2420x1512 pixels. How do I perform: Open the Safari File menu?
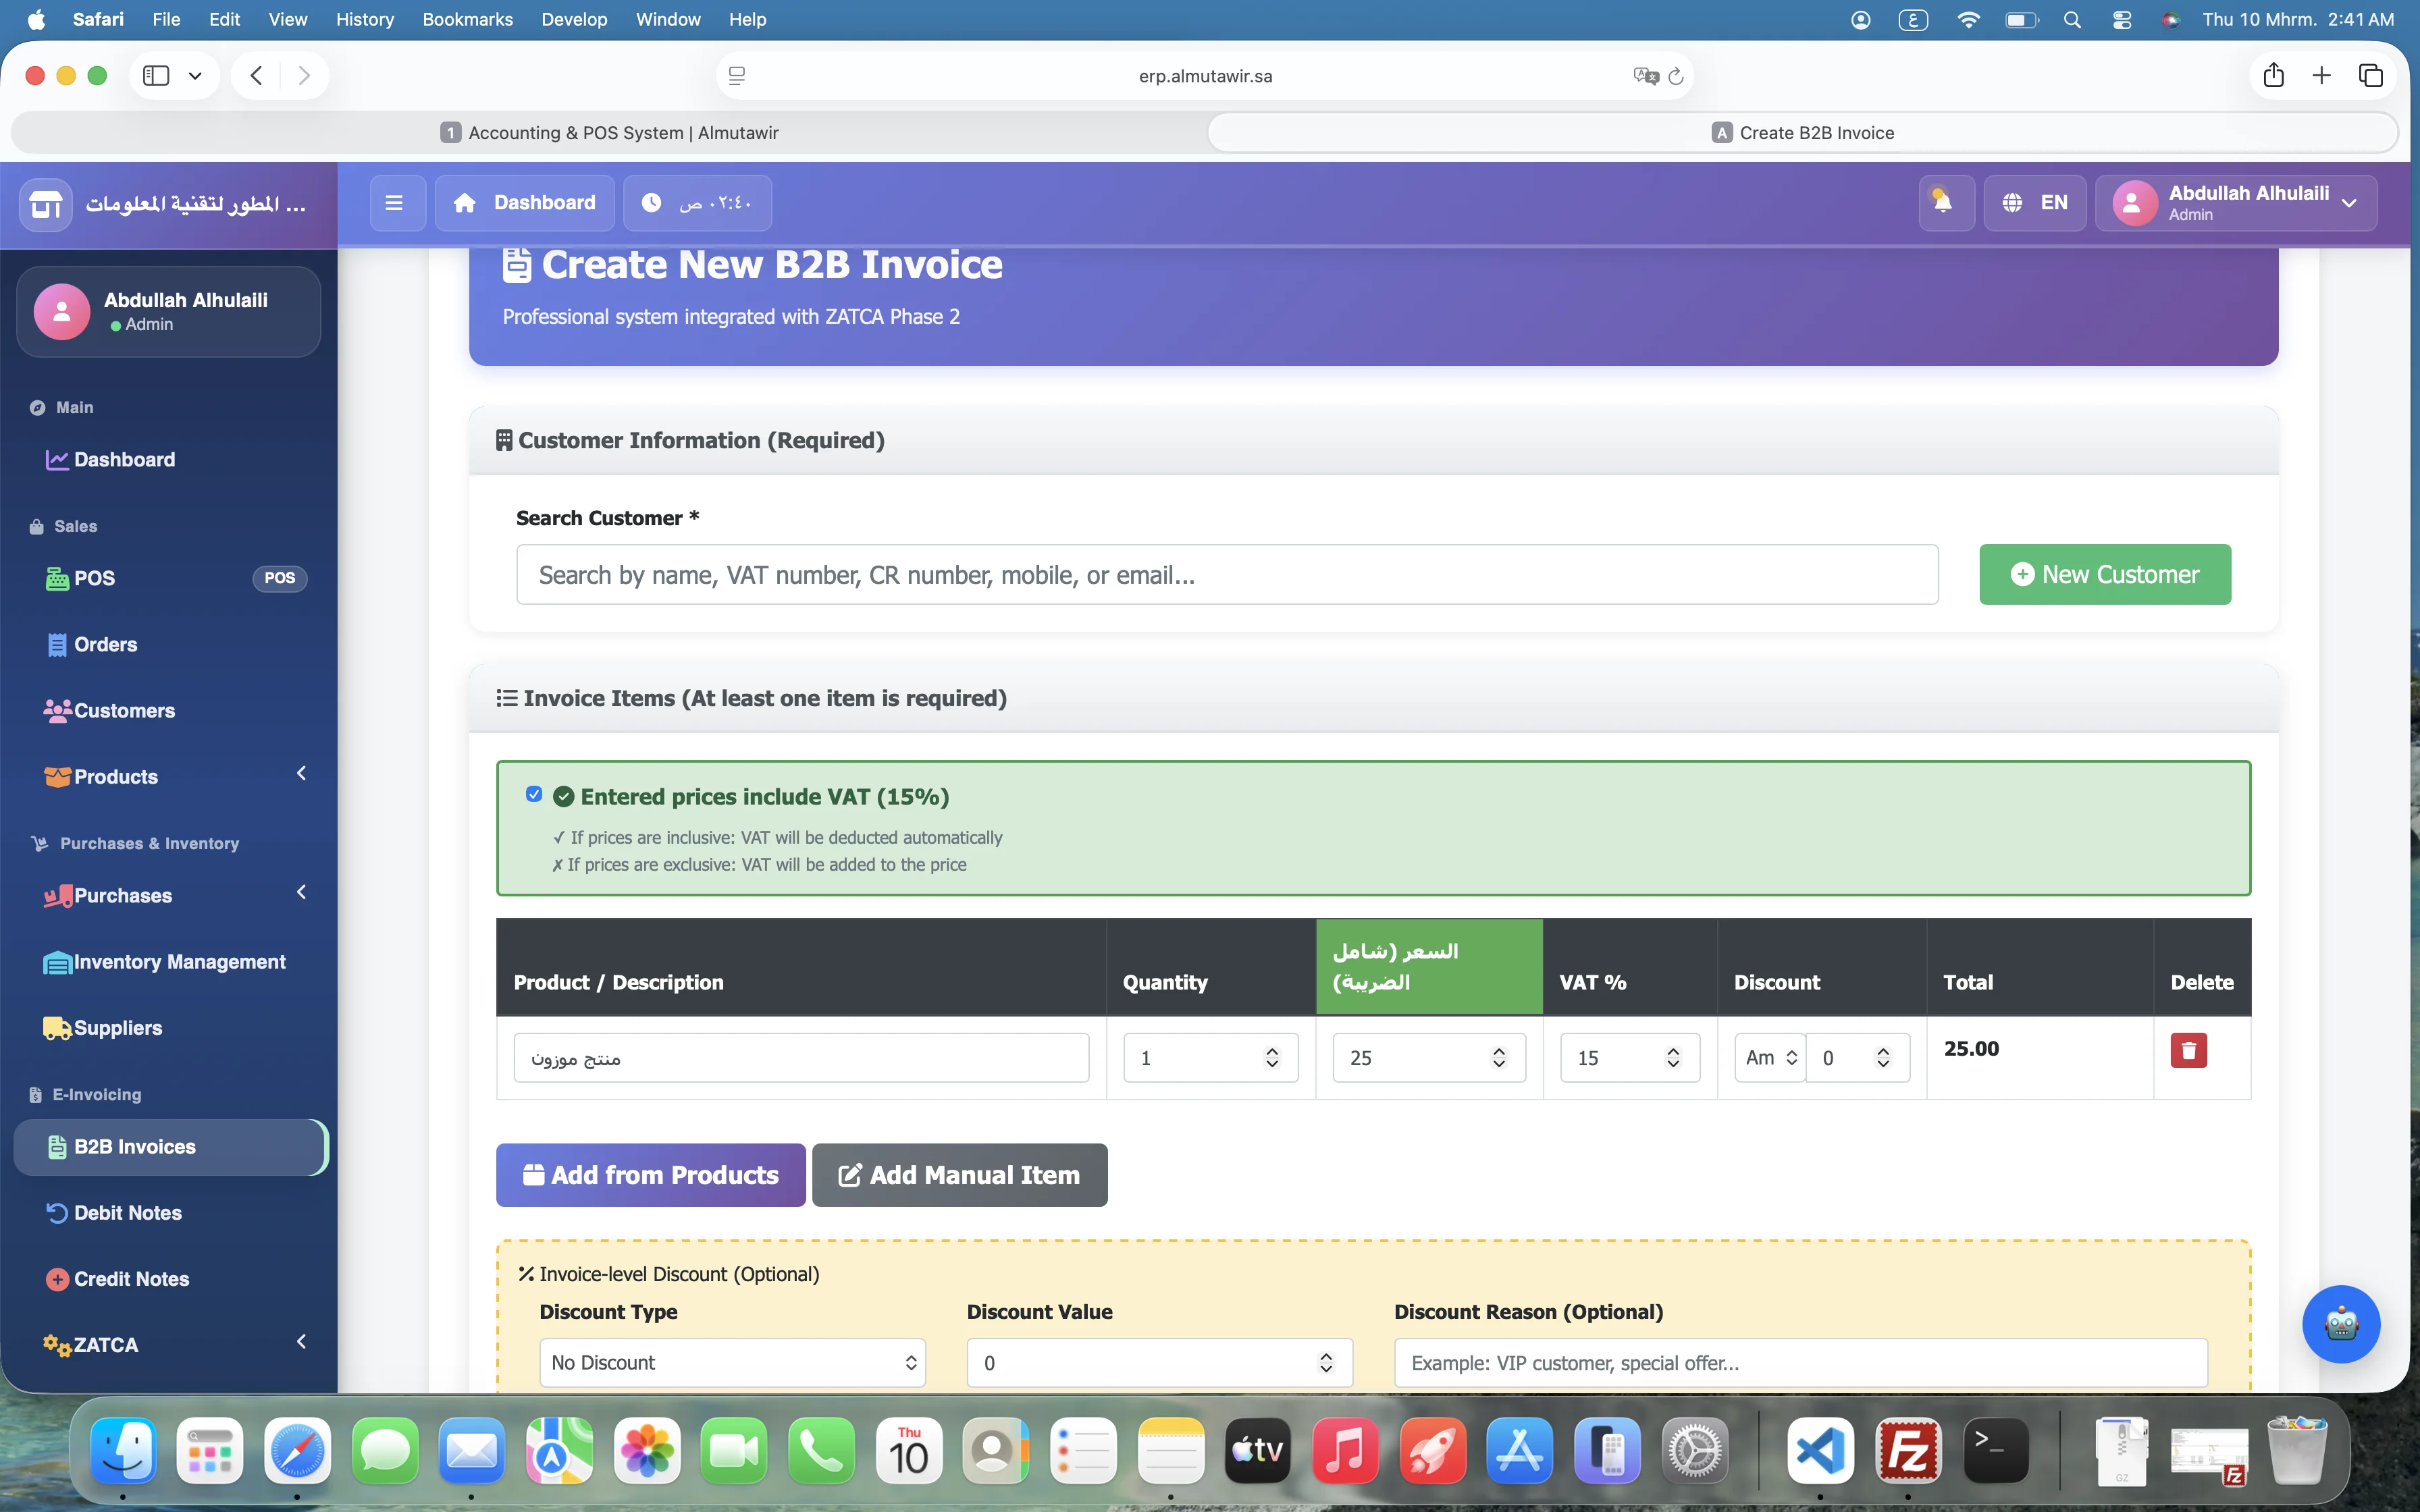(166, 20)
